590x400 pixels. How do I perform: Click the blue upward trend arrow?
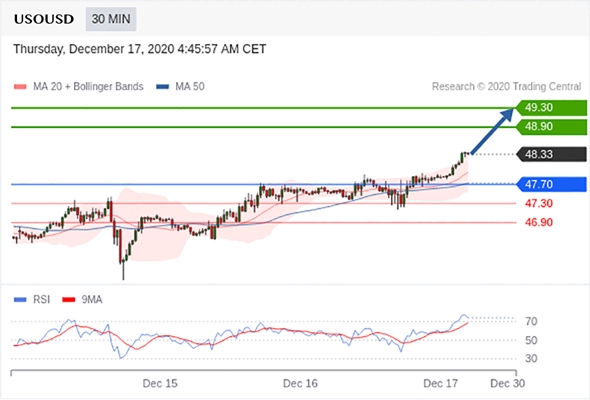tap(492, 131)
